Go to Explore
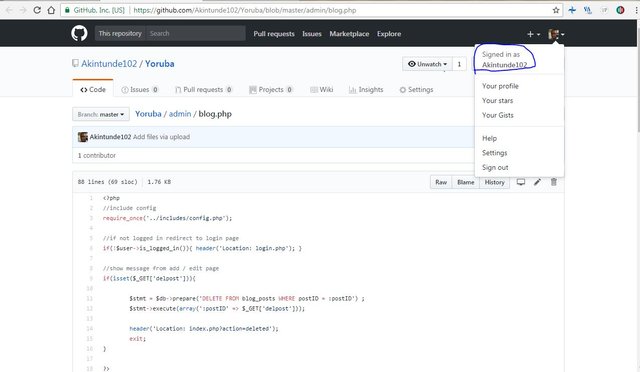The height and width of the screenshot is (372, 640). (389, 34)
